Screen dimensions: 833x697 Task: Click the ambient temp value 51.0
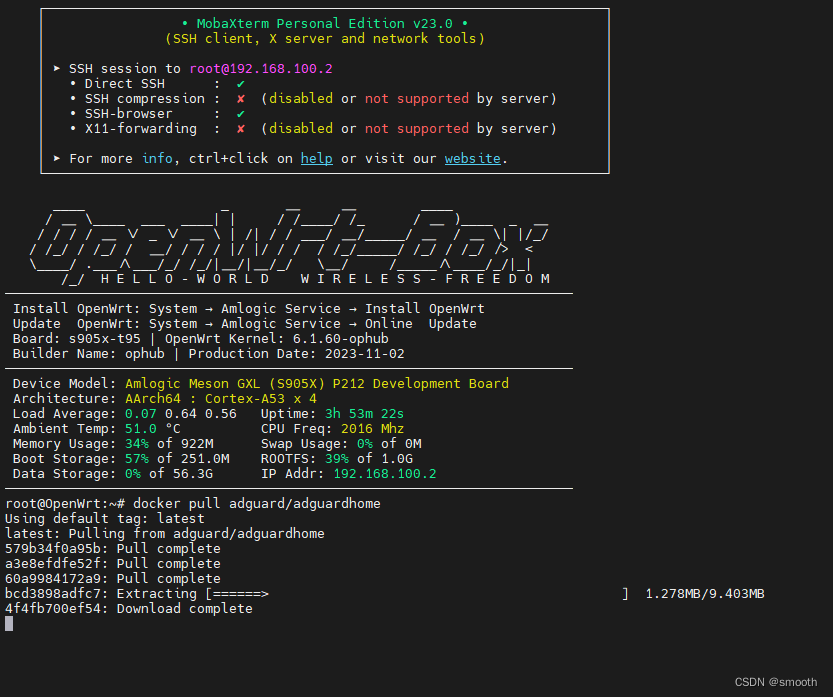(141, 428)
